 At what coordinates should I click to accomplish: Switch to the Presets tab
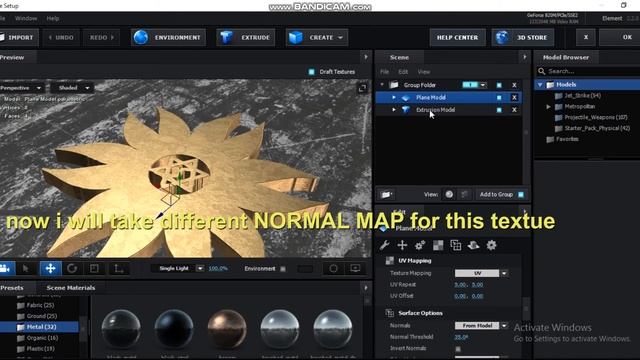pos(12,288)
